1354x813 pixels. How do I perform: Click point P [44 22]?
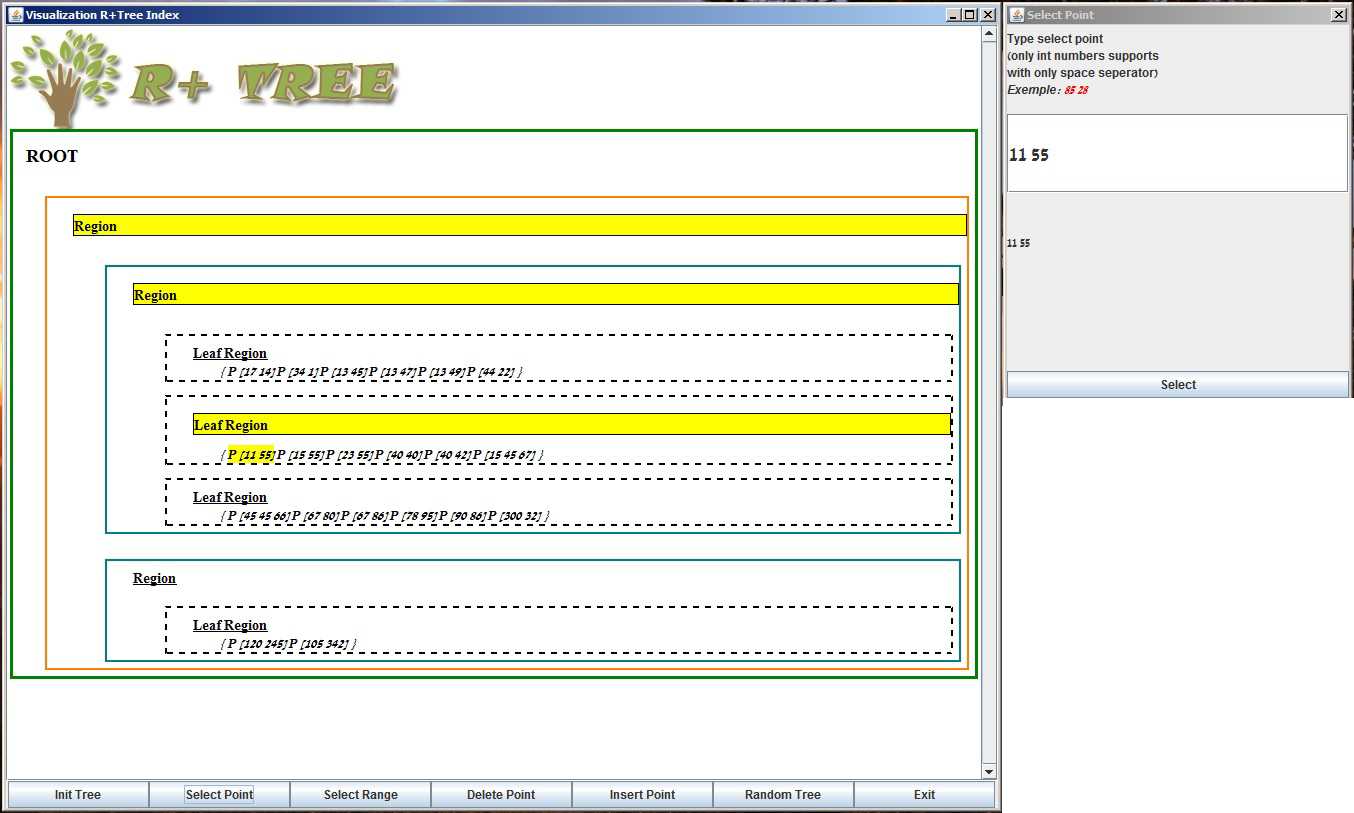490,372
